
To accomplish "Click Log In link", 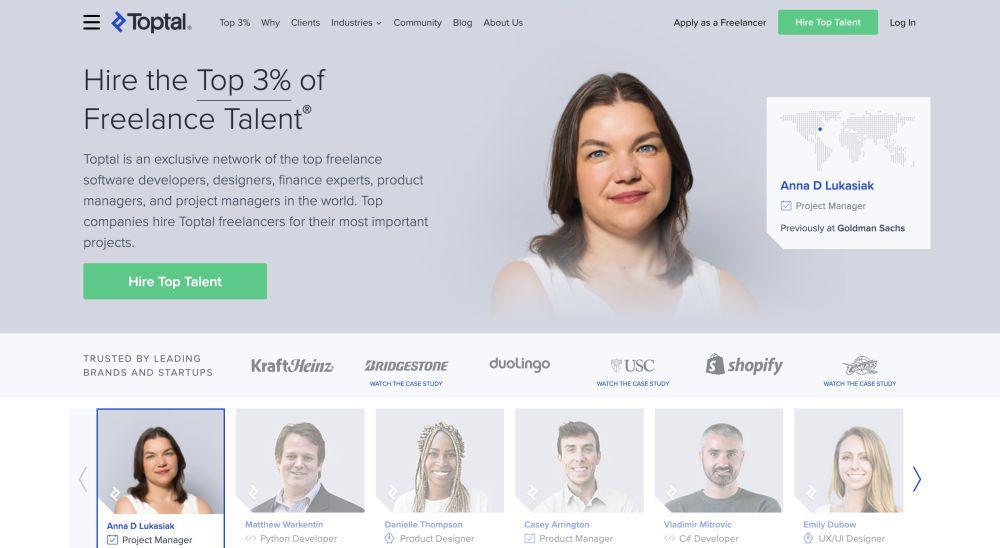I will point(902,22).
